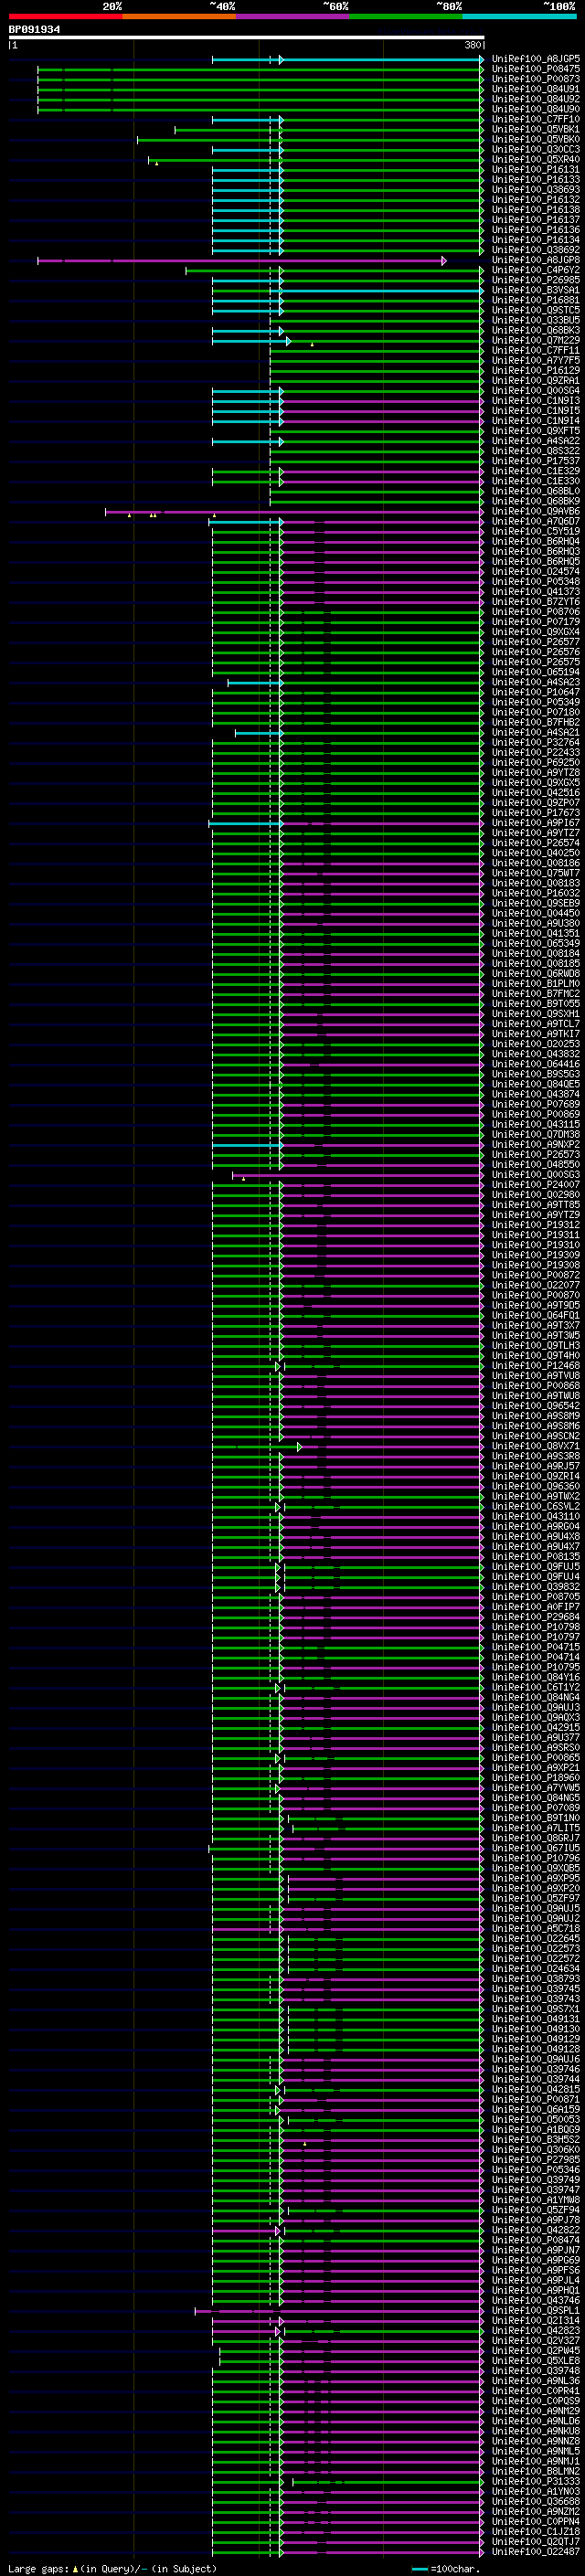The width and height of the screenshot is (585, 2576).
Task: Click the cyan alignment bar of UniRef100_A8JGP5
Action: [347, 60]
